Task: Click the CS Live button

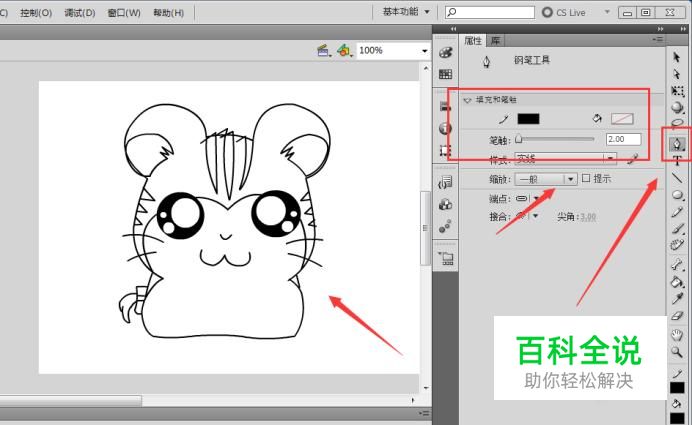Action: (x=564, y=12)
